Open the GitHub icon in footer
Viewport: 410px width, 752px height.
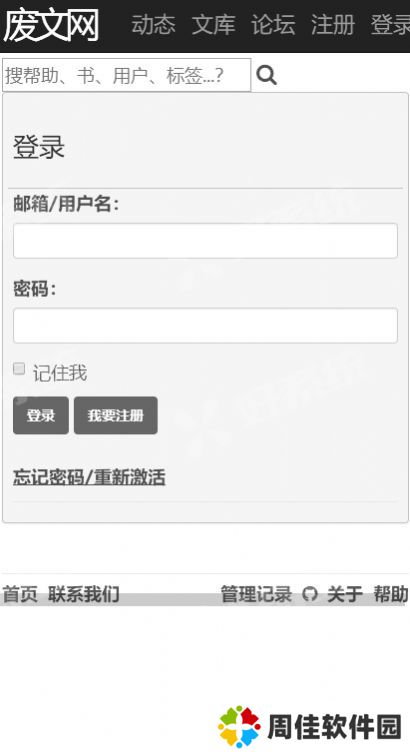pyautogui.click(x=310, y=595)
